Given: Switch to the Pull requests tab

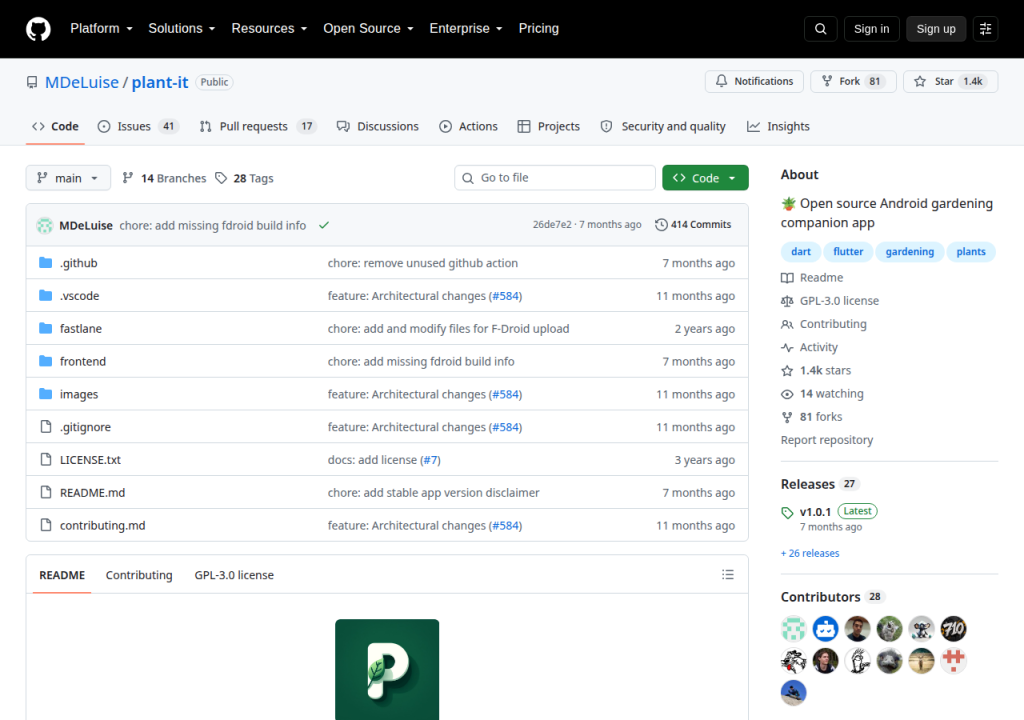Looking at the screenshot, I should [x=258, y=126].
